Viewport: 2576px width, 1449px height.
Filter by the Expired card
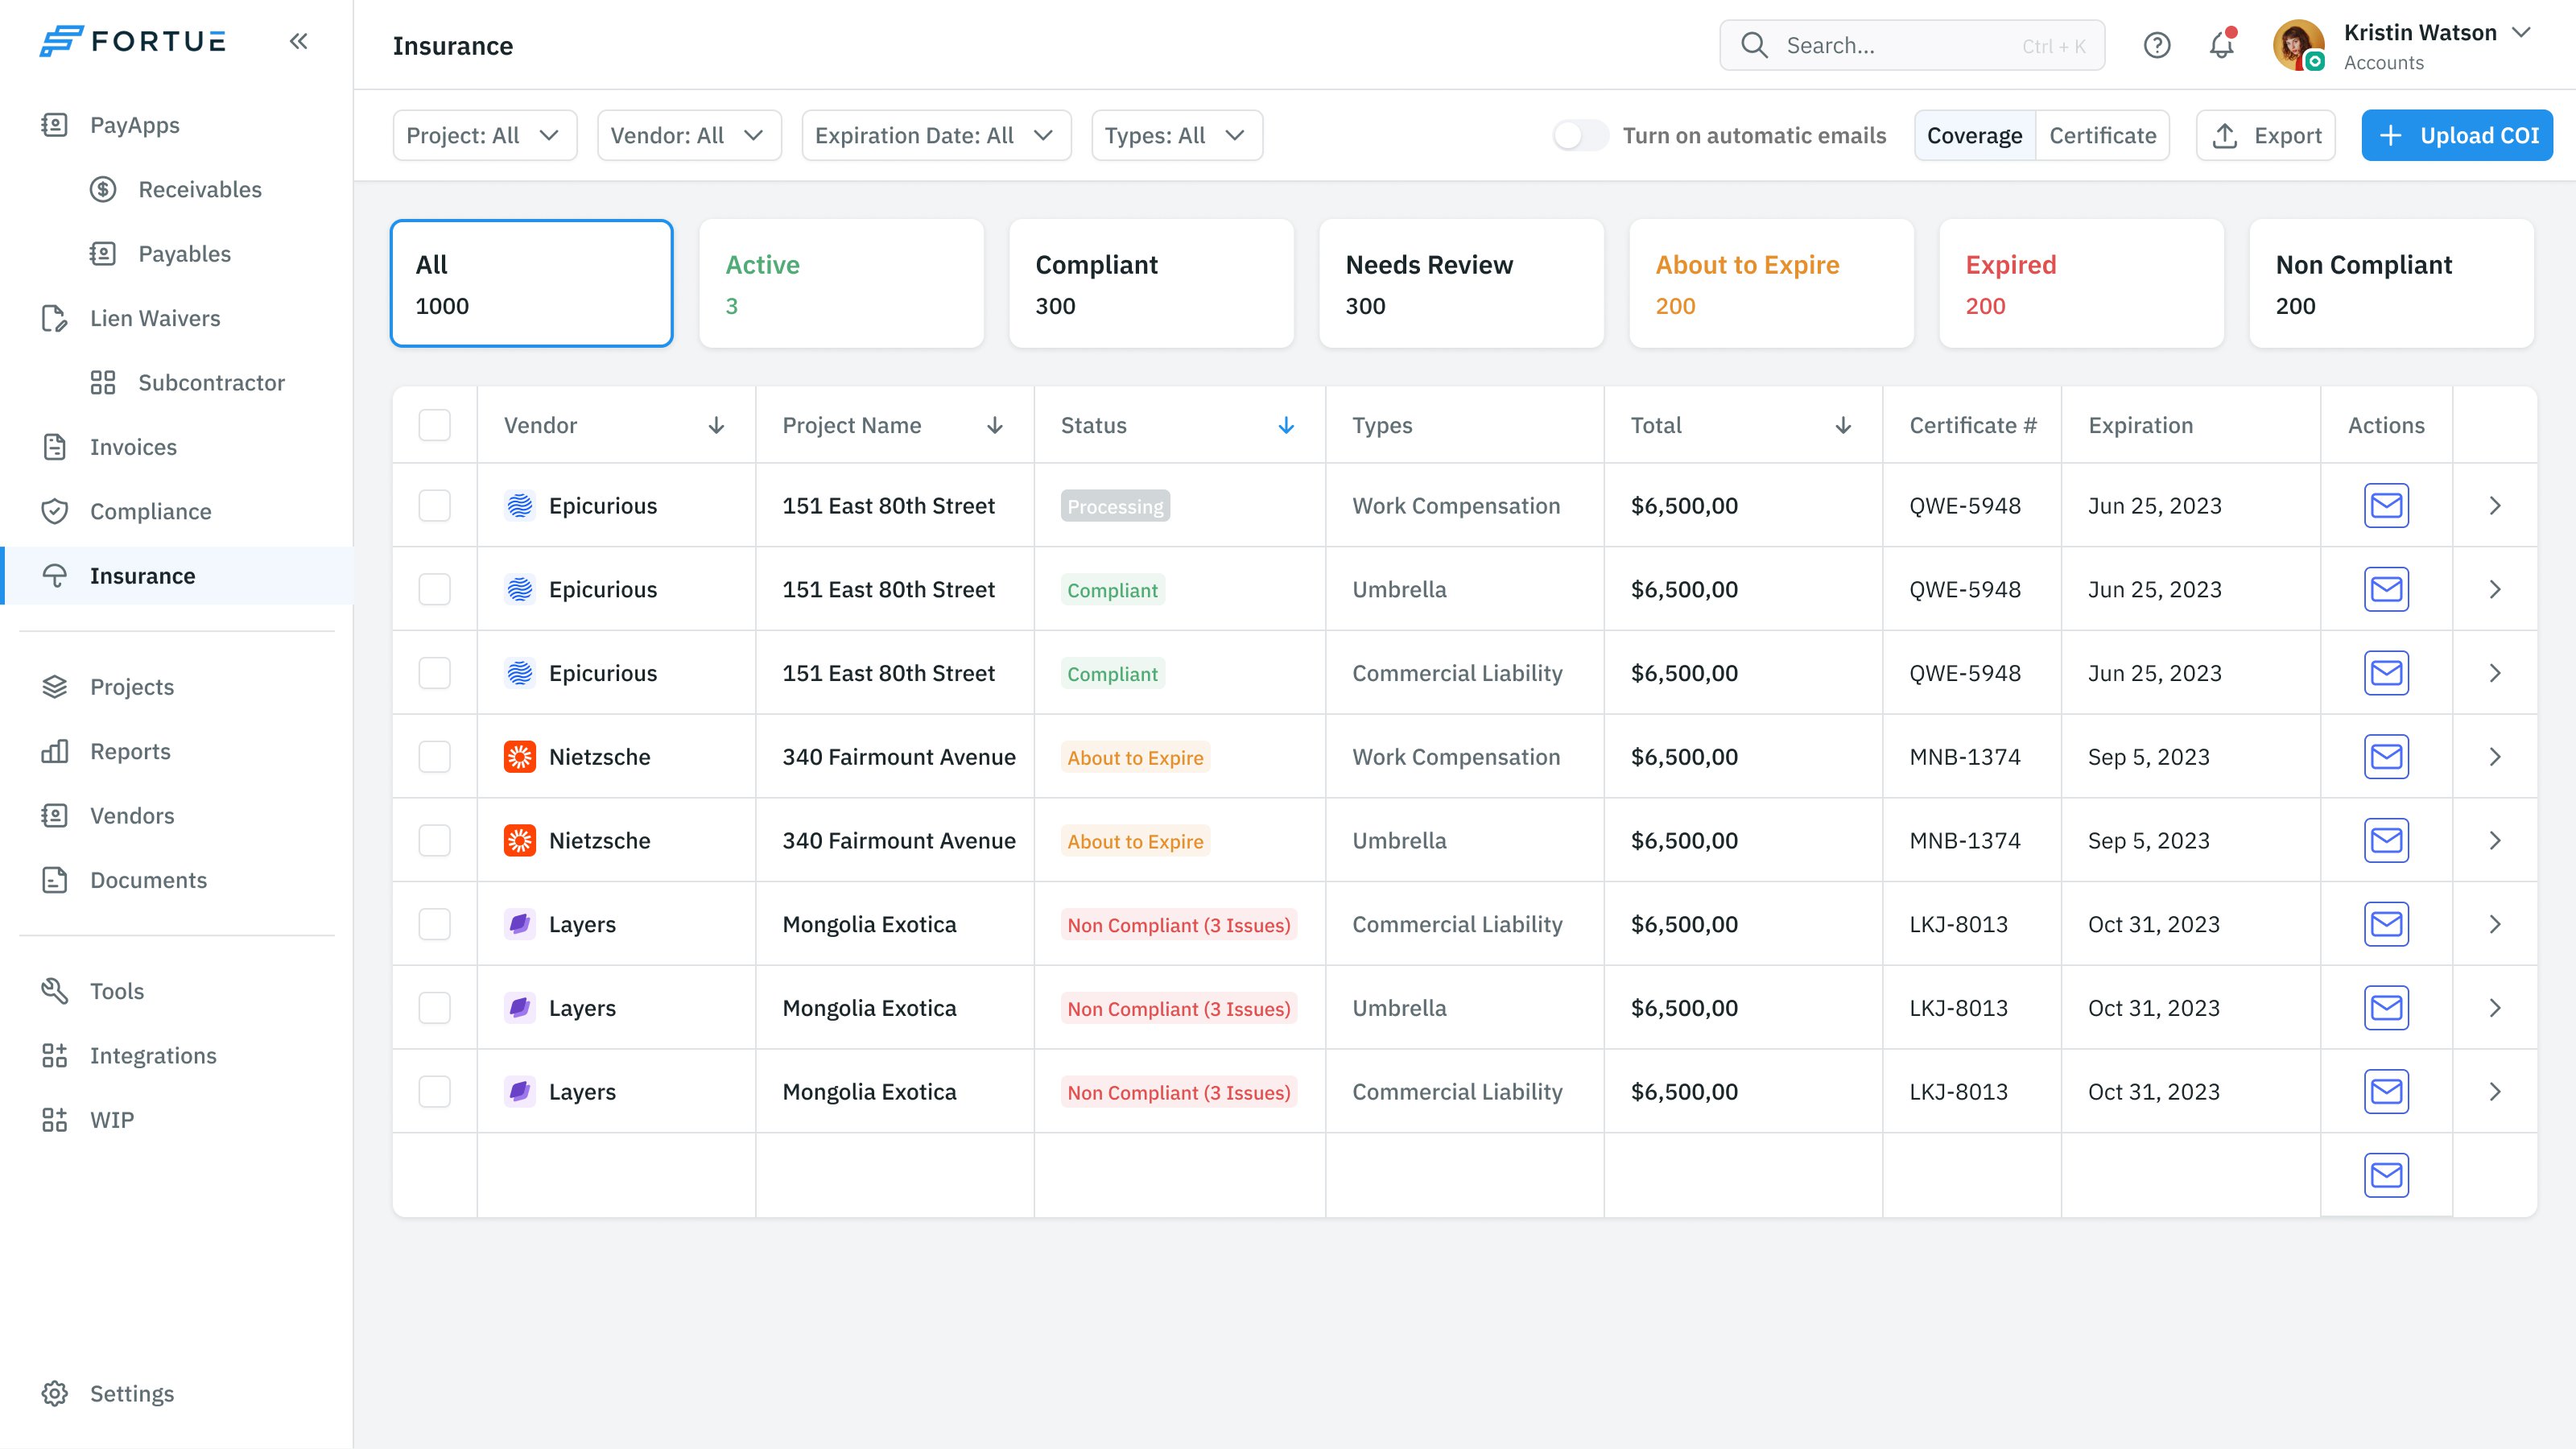[x=2081, y=283]
